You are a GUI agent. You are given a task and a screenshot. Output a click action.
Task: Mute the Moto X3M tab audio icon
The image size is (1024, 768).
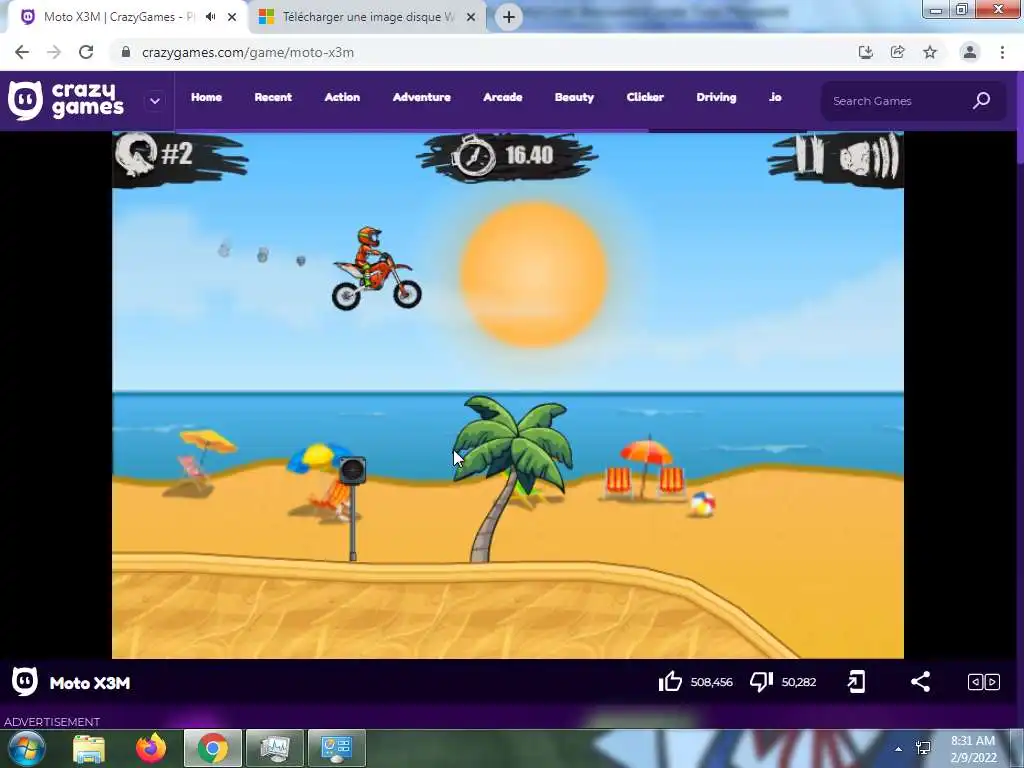tap(210, 17)
